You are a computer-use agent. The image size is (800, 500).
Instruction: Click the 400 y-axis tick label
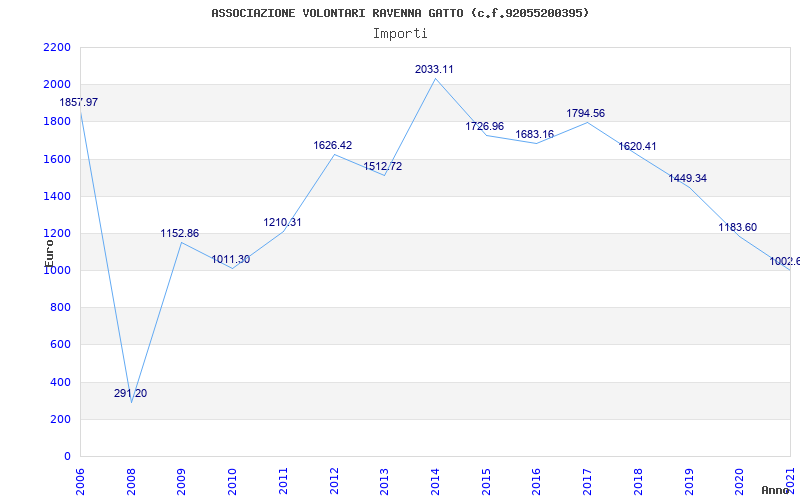point(61,382)
